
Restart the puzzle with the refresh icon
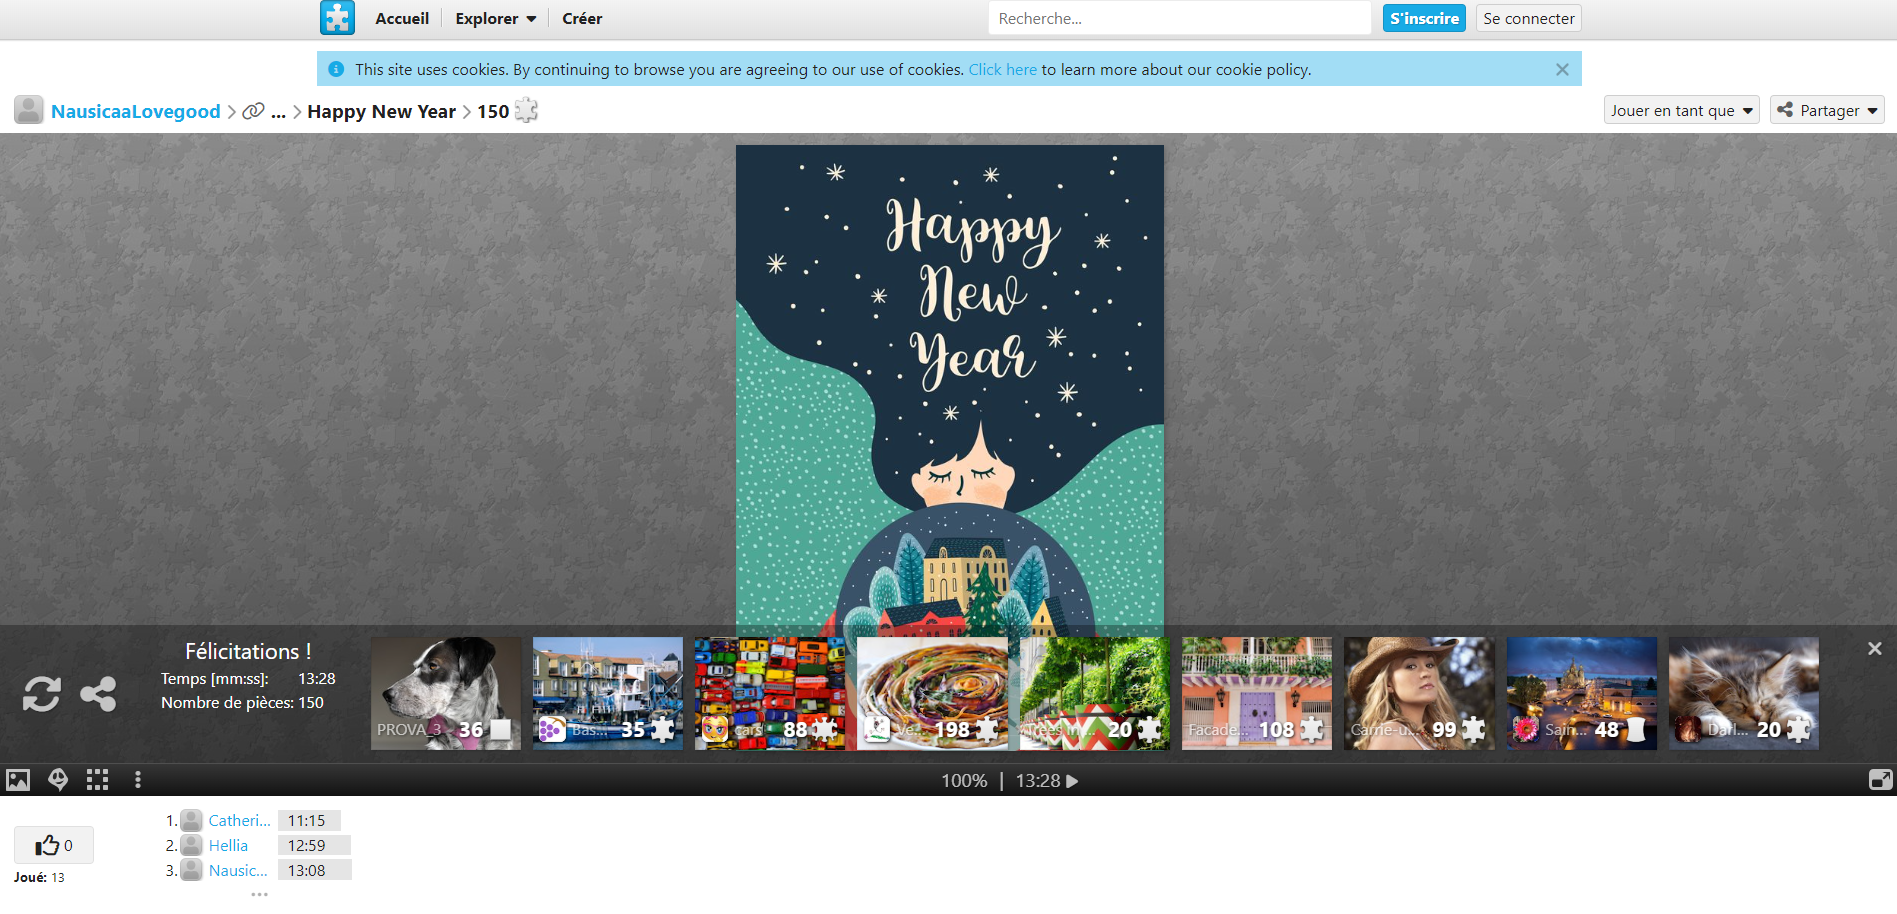click(x=42, y=693)
